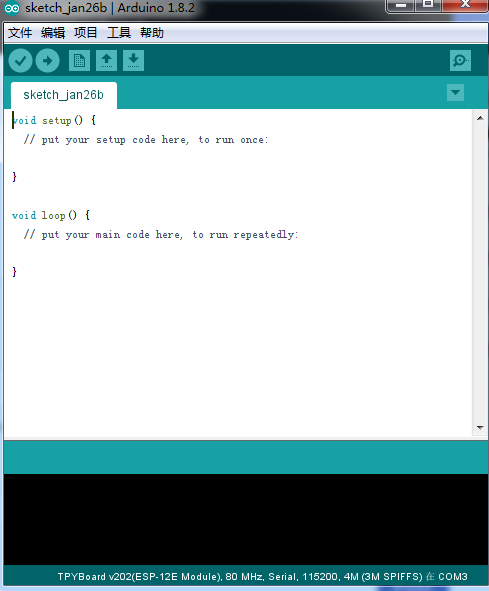Viewport: 489px width, 591px height.
Task: Open a sketch with the up-arrow icon
Action: click(106, 61)
